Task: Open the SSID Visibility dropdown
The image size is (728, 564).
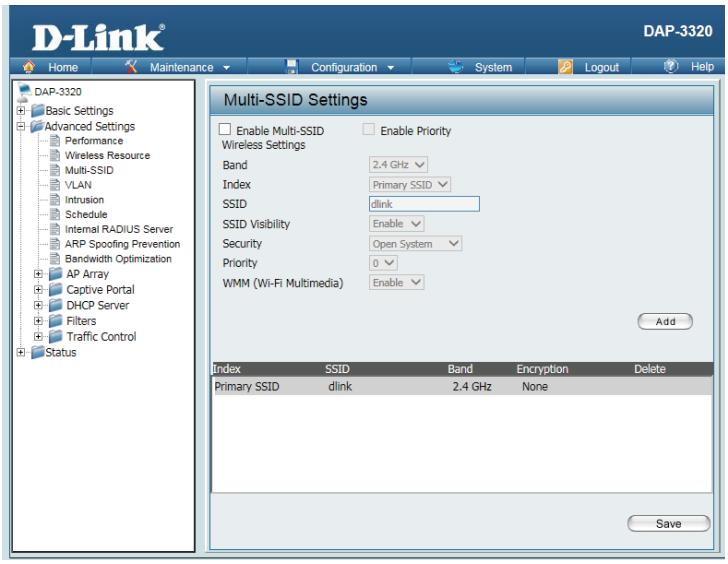Action: [397, 224]
